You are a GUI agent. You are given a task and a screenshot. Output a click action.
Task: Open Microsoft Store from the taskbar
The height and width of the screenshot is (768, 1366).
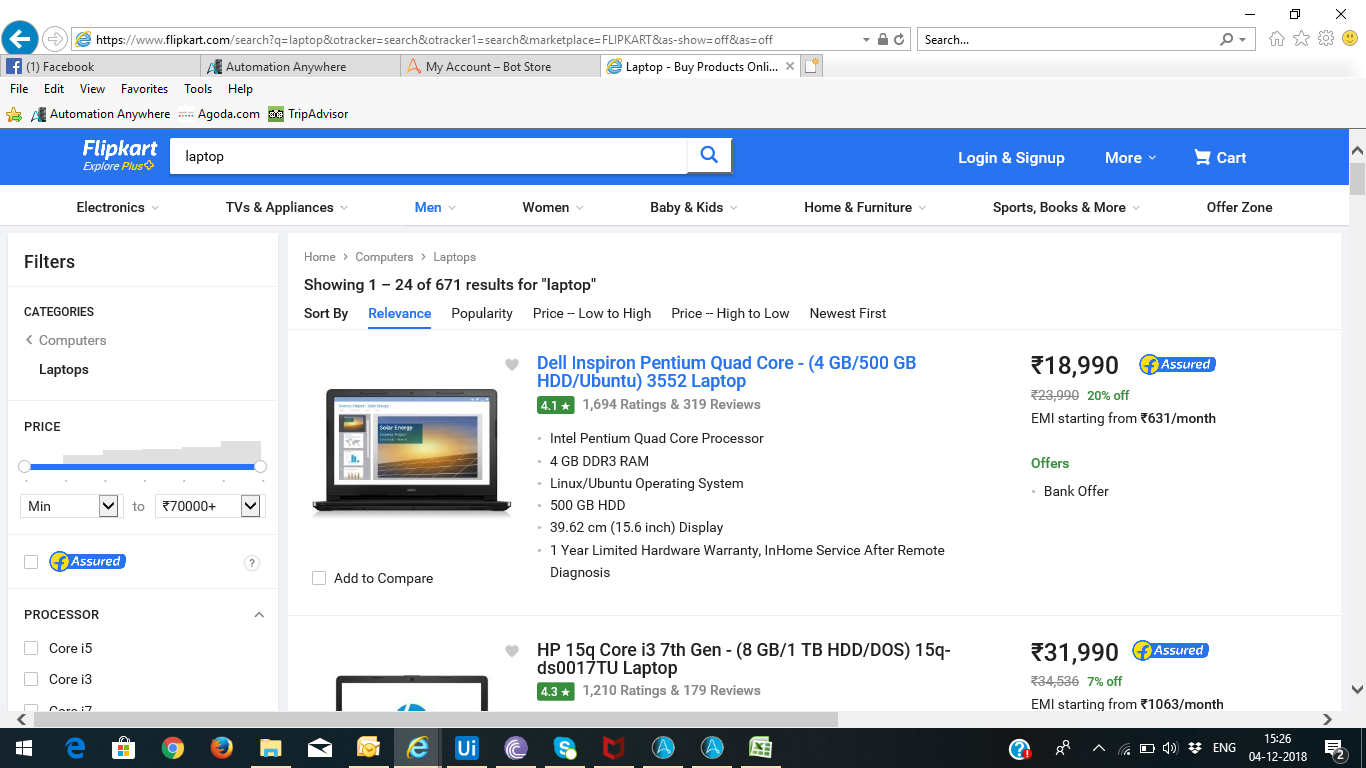pyautogui.click(x=124, y=748)
